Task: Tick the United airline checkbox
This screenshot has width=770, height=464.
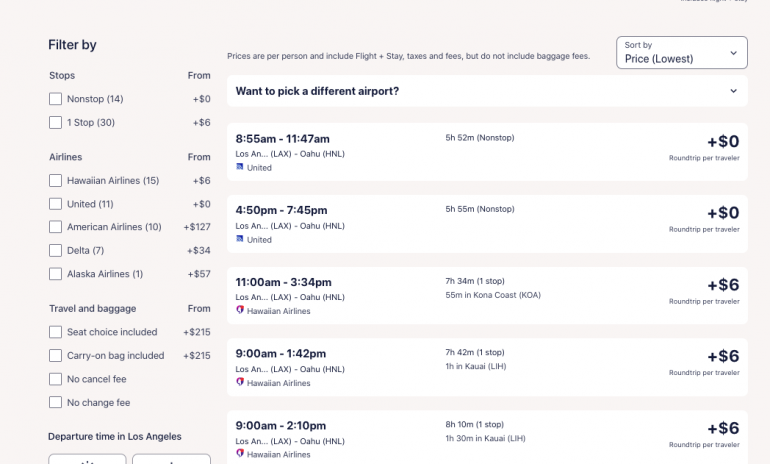Action: pos(56,204)
